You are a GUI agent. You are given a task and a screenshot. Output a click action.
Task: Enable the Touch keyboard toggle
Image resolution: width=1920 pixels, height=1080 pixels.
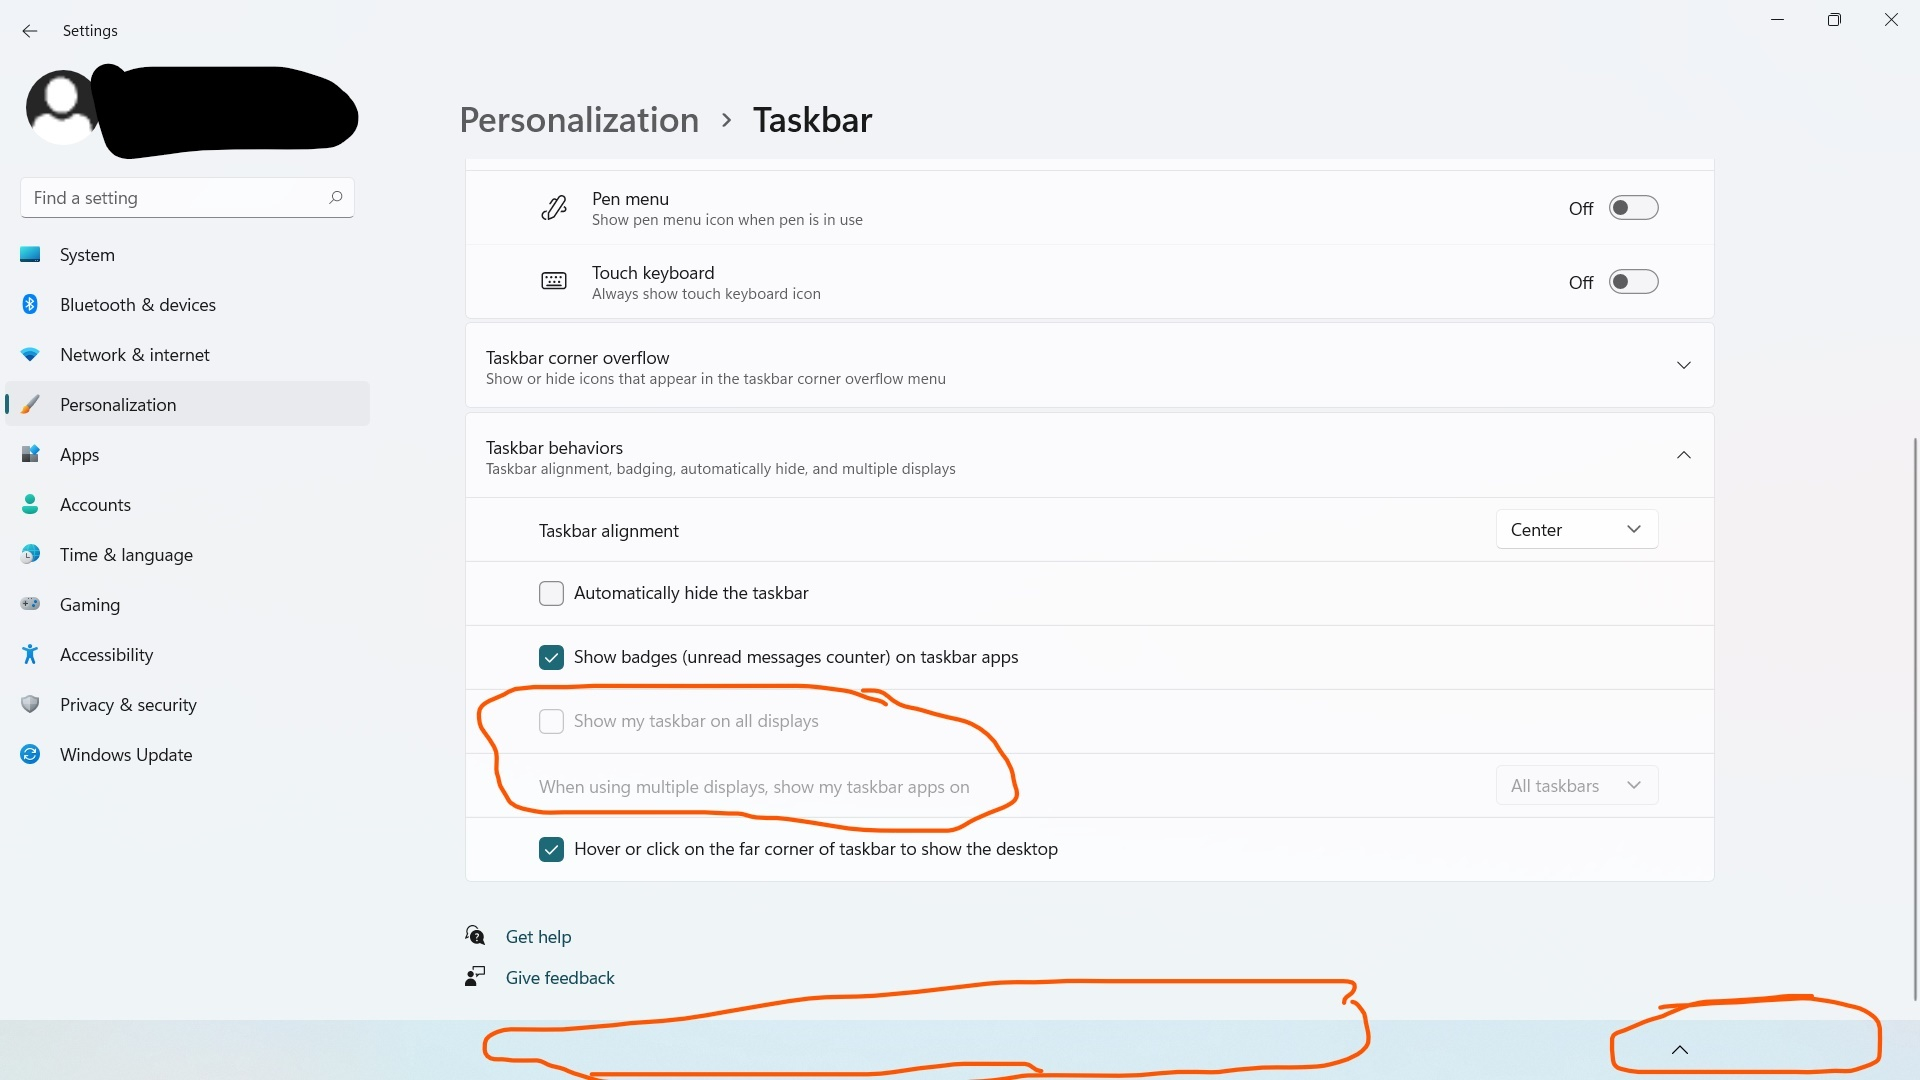[1633, 282]
